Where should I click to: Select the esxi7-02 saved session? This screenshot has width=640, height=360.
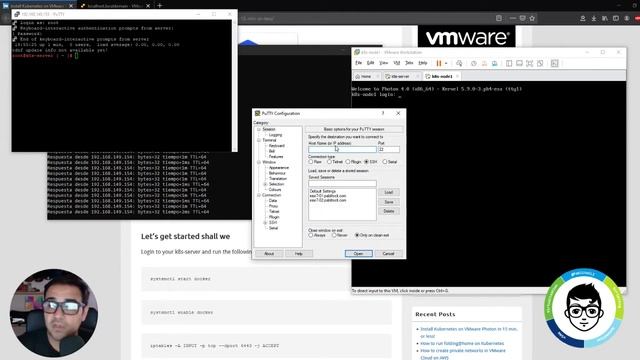coord(327,200)
